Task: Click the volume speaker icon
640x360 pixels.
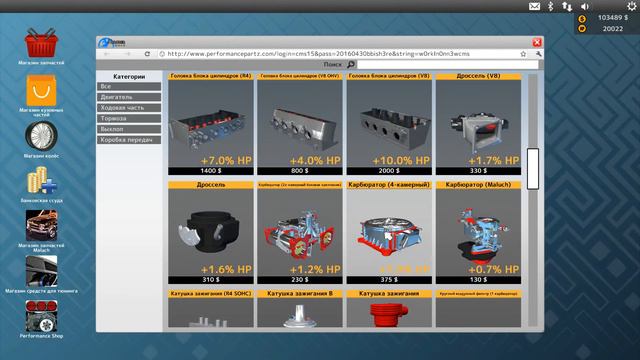Action: coord(585,6)
